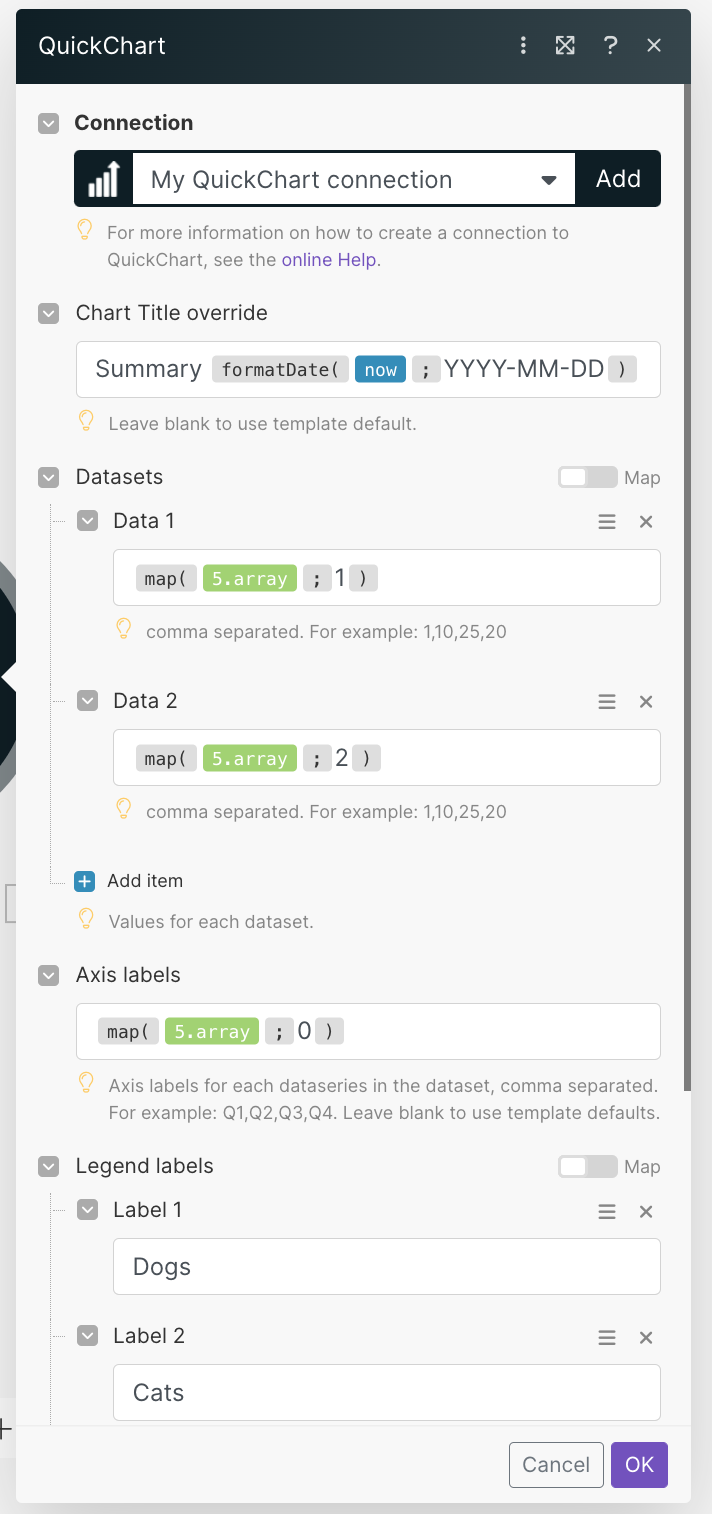
Task: Open the online Help link
Action: tap(328, 260)
